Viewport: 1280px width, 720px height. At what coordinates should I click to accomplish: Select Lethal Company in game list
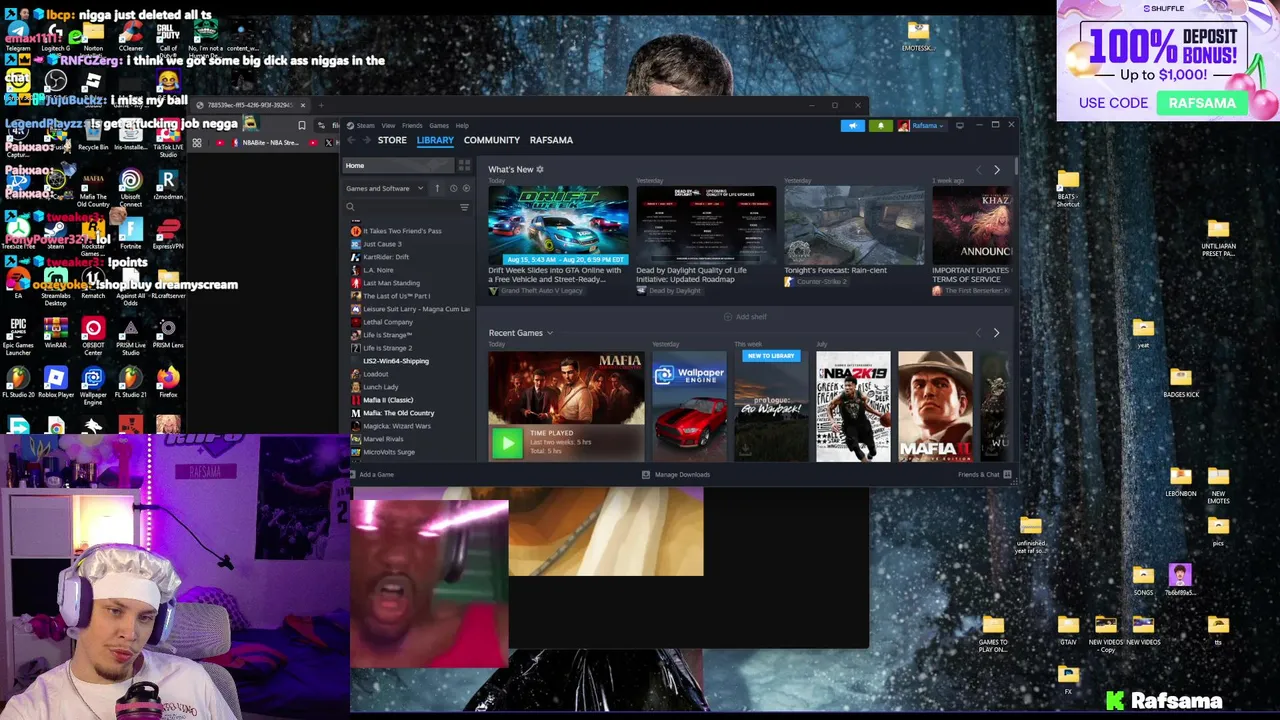tap(388, 322)
